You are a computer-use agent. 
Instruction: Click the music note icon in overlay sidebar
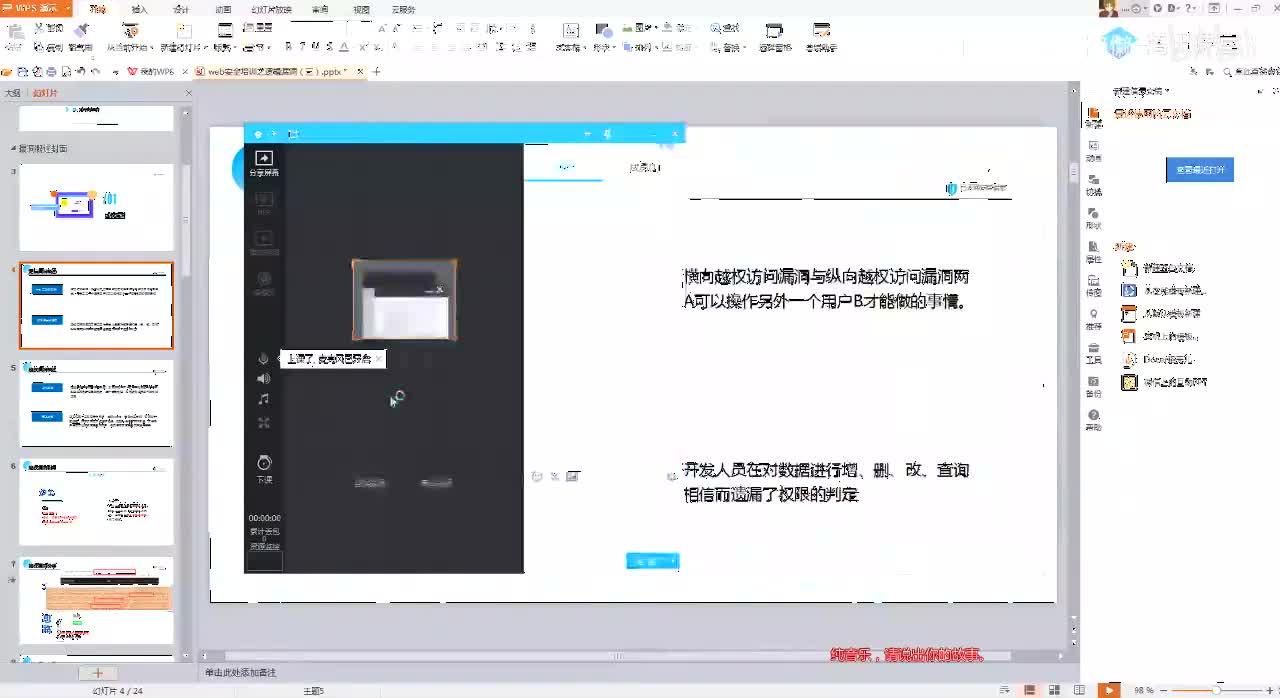point(264,399)
